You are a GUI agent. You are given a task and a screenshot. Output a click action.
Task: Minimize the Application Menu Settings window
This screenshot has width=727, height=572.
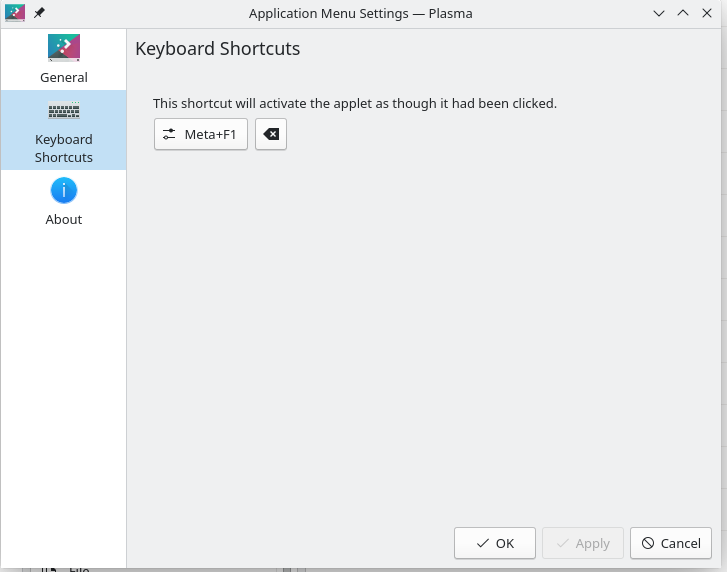tap(659, 13)
